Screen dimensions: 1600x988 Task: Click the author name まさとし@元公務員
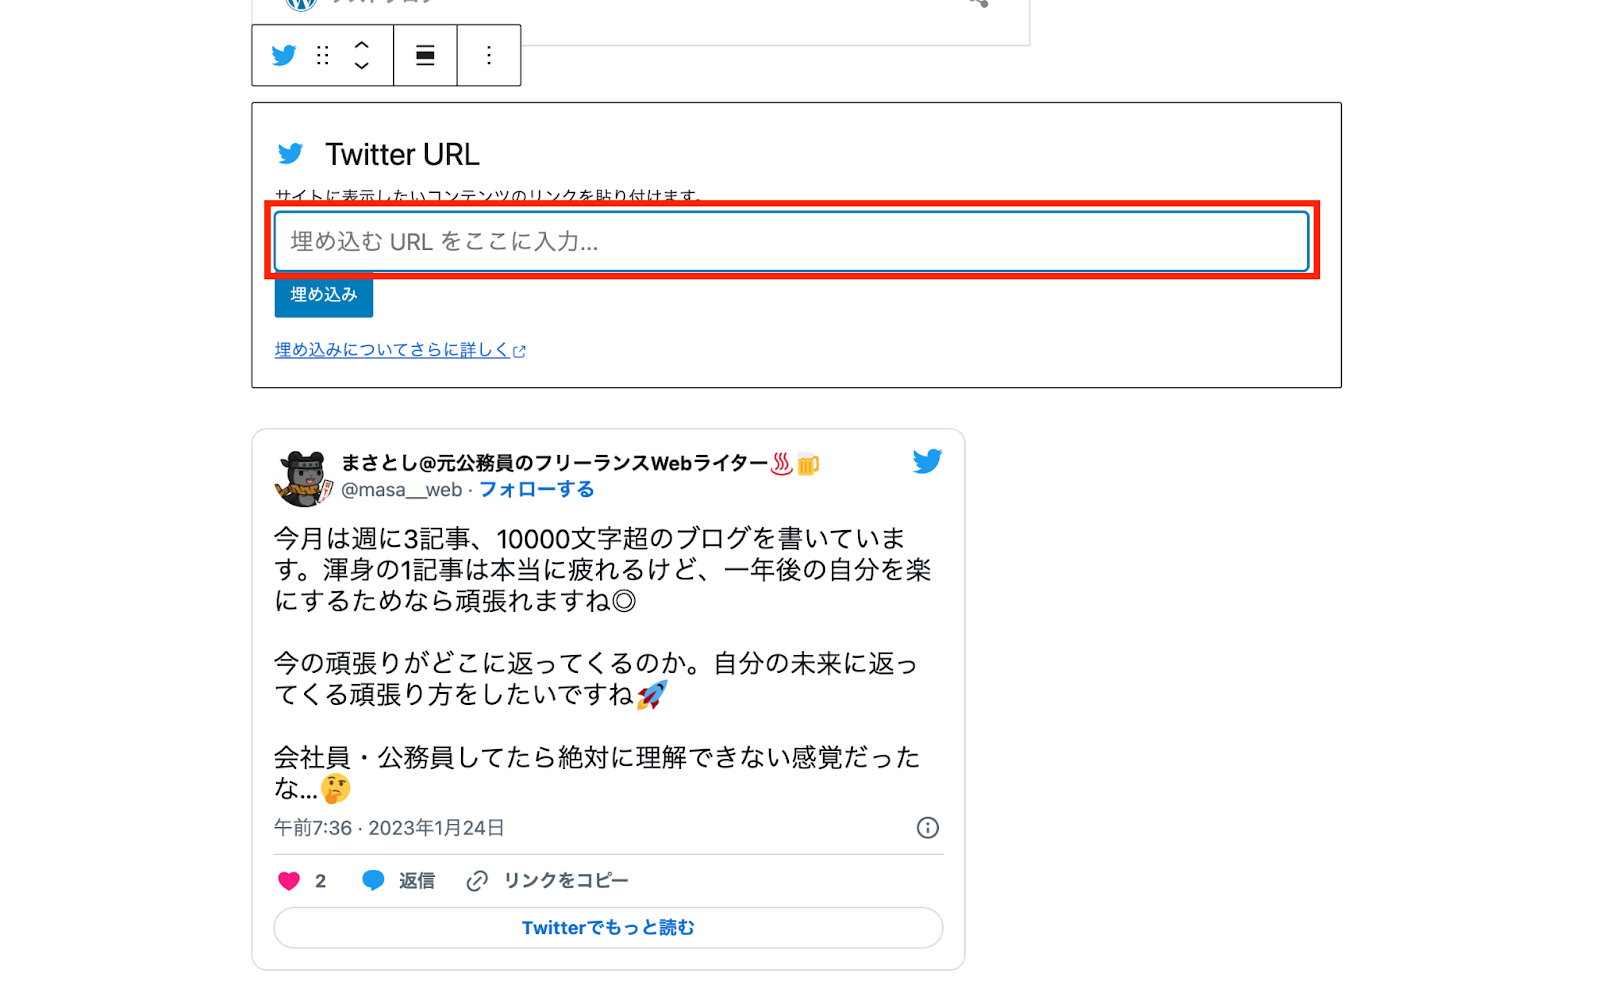click(580, 463)
